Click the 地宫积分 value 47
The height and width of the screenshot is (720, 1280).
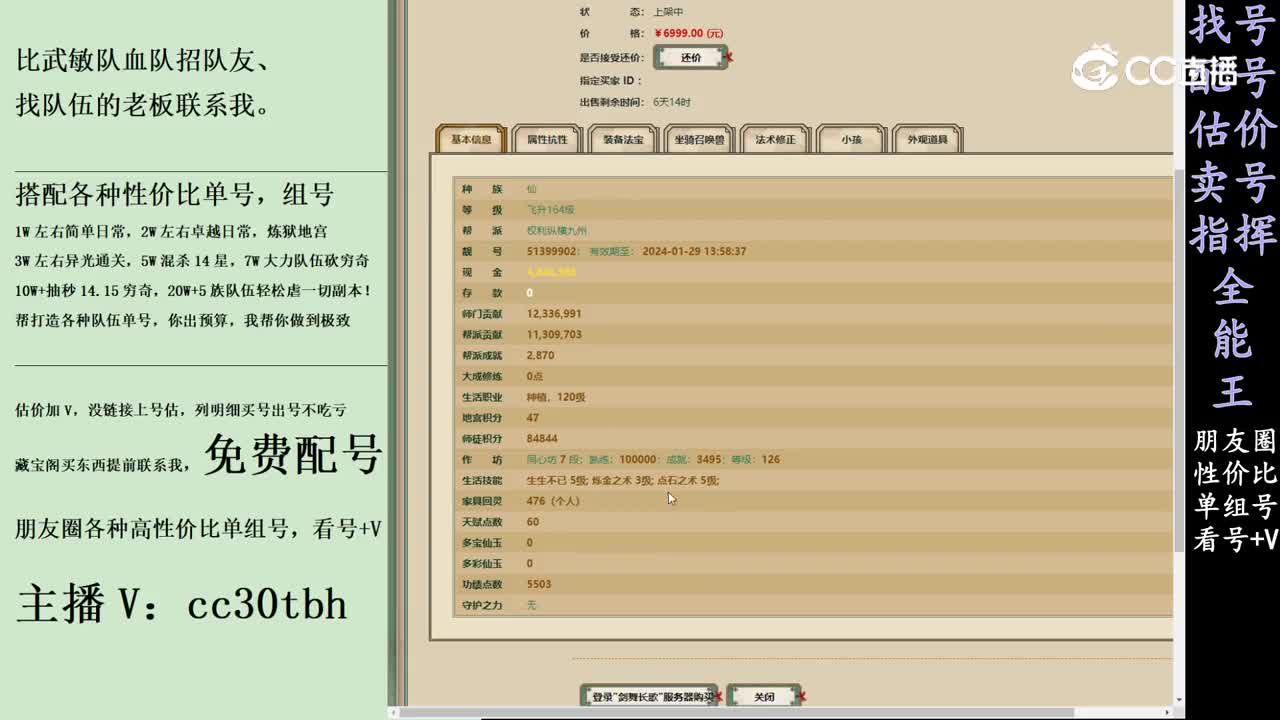pyautogui.click(x=532, y=418)
